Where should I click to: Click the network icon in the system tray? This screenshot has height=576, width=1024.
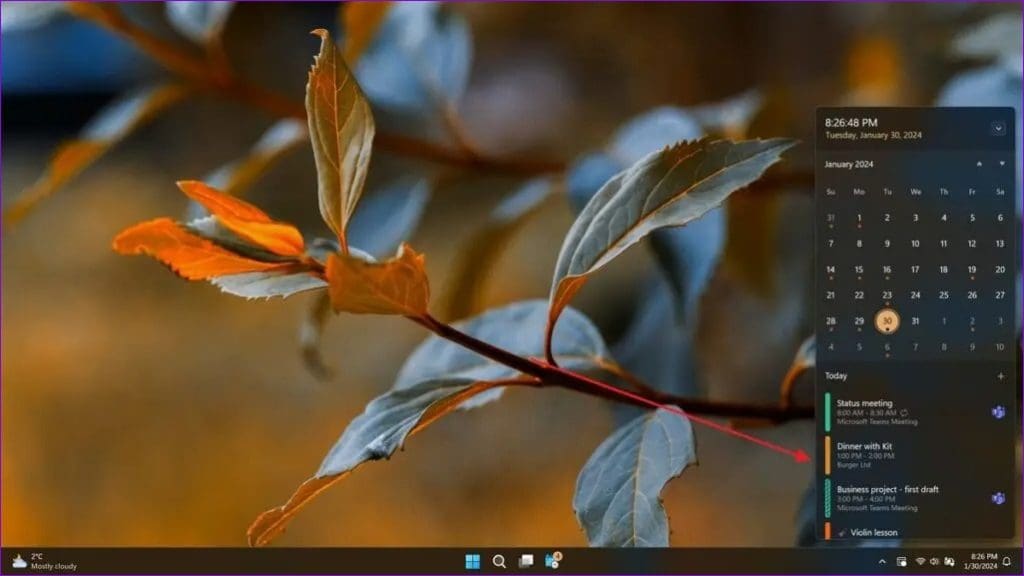tap(921, 562)
